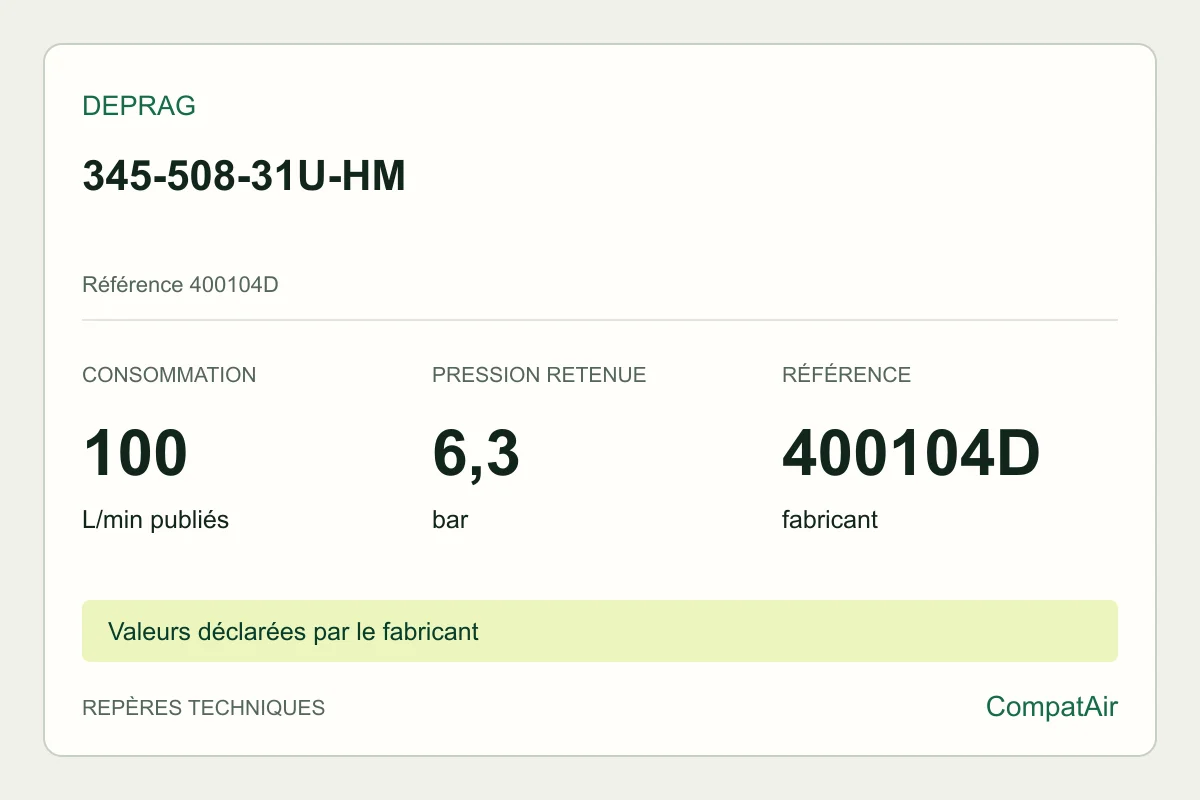Image resolution: width=1200 pixels, height=800 pixels.
Task: Click the 'Valeurs déclarées par le fabricant' banner
Action: pos(600,631)
